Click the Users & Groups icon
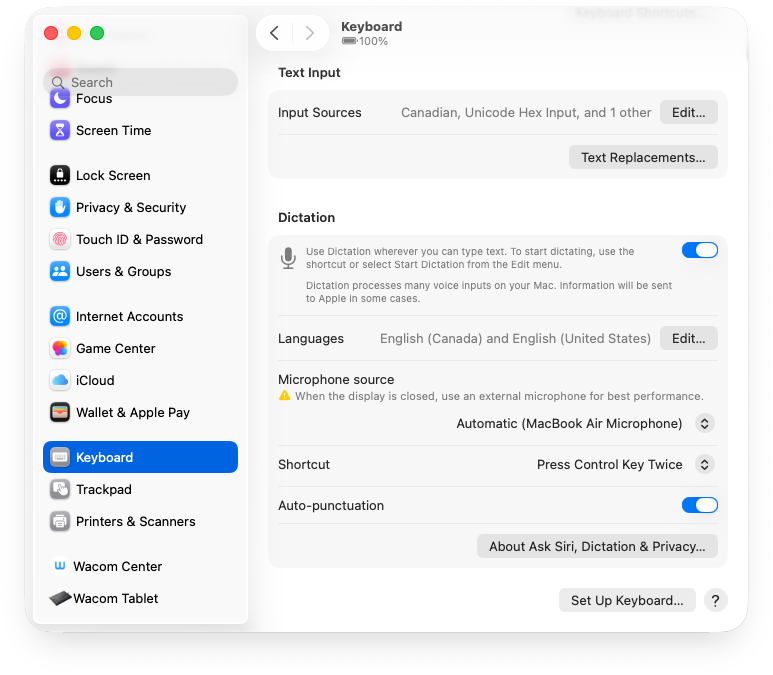 (60, 271)
